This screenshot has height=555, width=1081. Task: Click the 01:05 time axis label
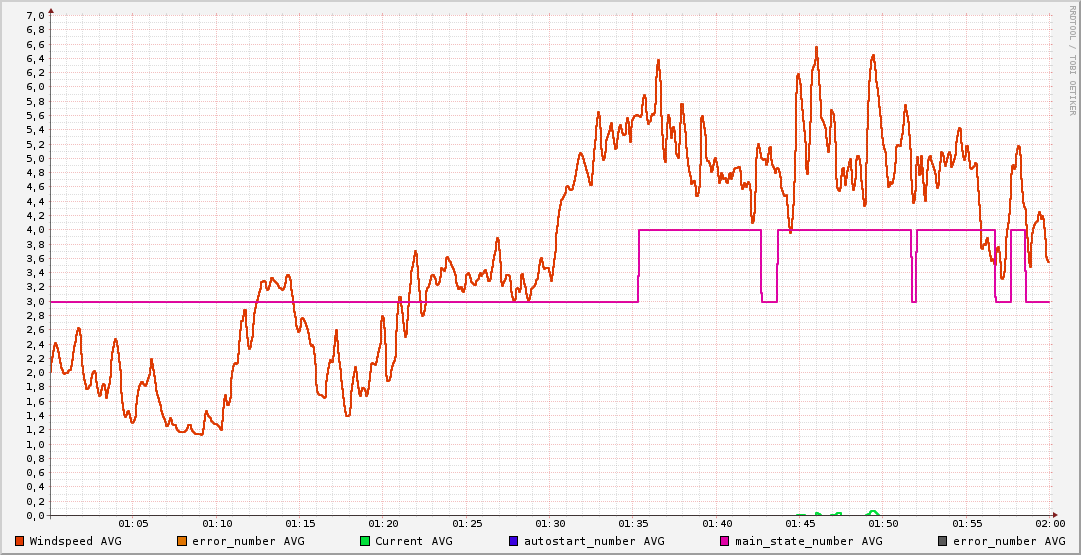coord(134,523)
